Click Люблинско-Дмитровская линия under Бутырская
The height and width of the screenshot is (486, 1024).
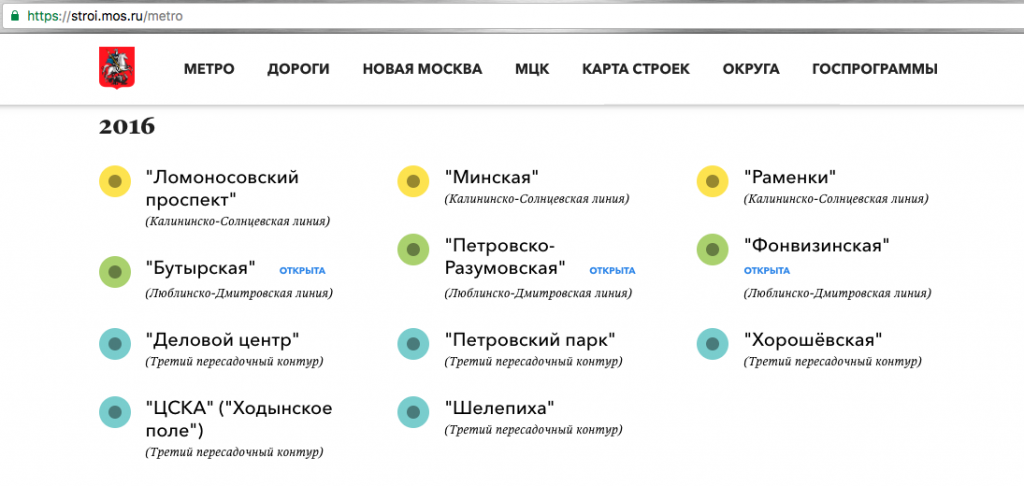[239, 293]
